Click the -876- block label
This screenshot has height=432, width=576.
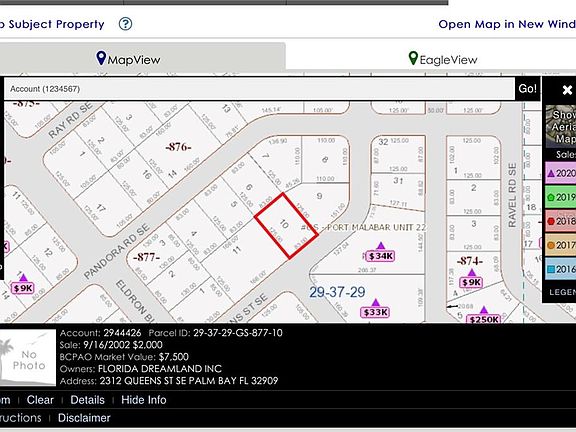[178, 147]
